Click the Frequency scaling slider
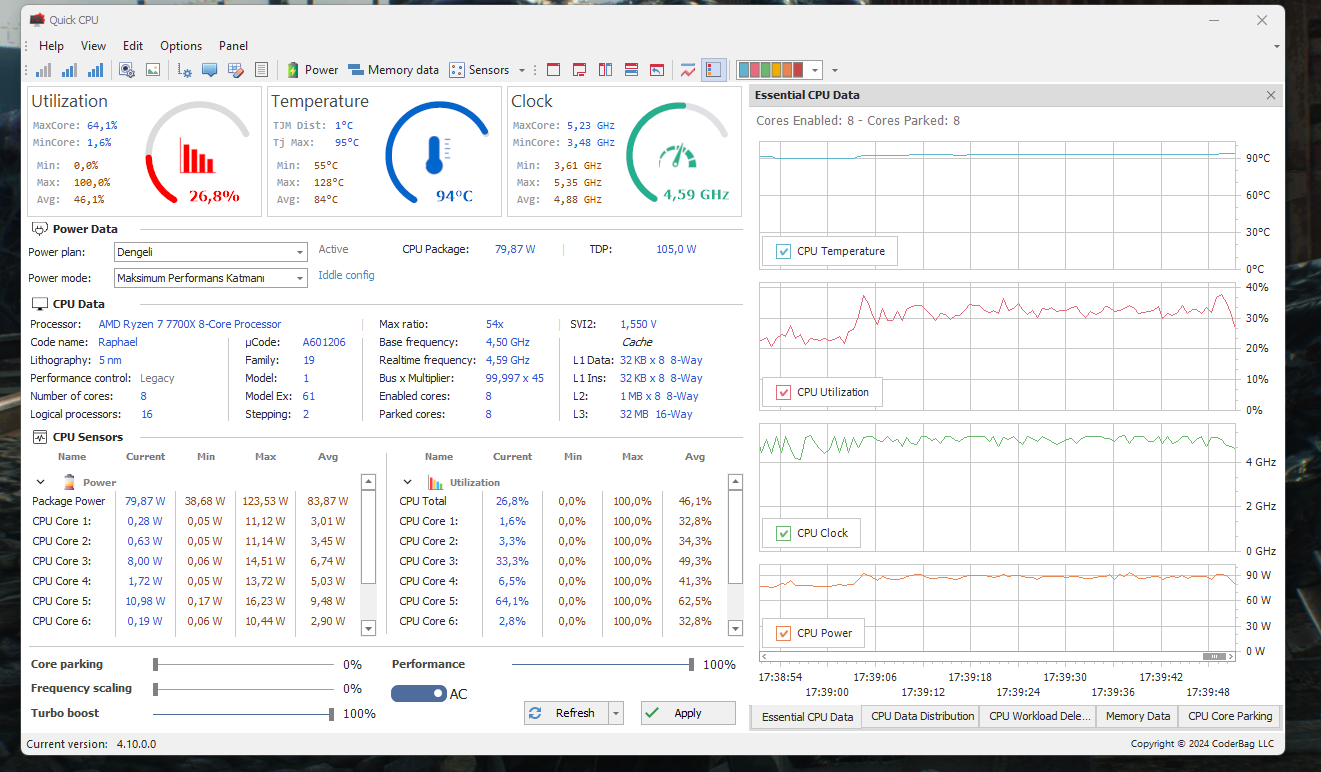 coord(244,688)
